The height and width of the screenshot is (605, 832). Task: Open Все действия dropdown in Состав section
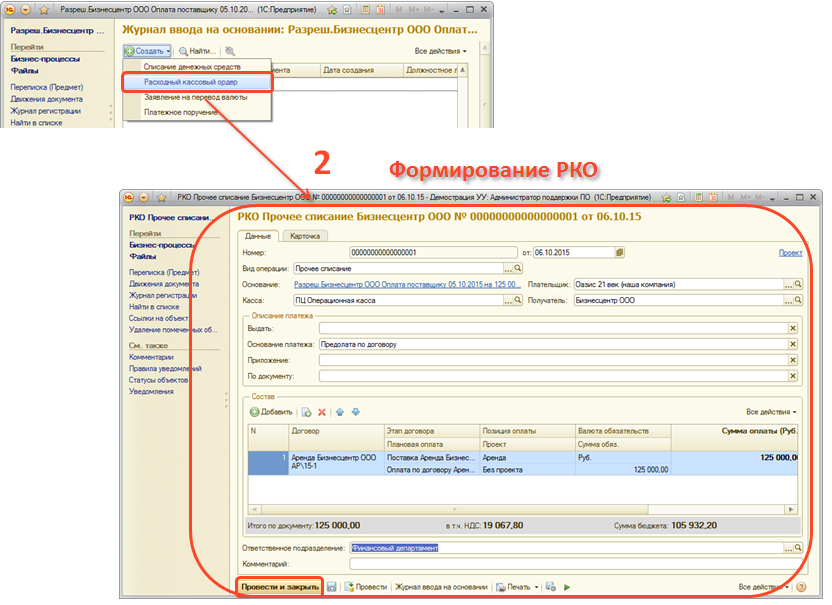(x=771, y=412)
